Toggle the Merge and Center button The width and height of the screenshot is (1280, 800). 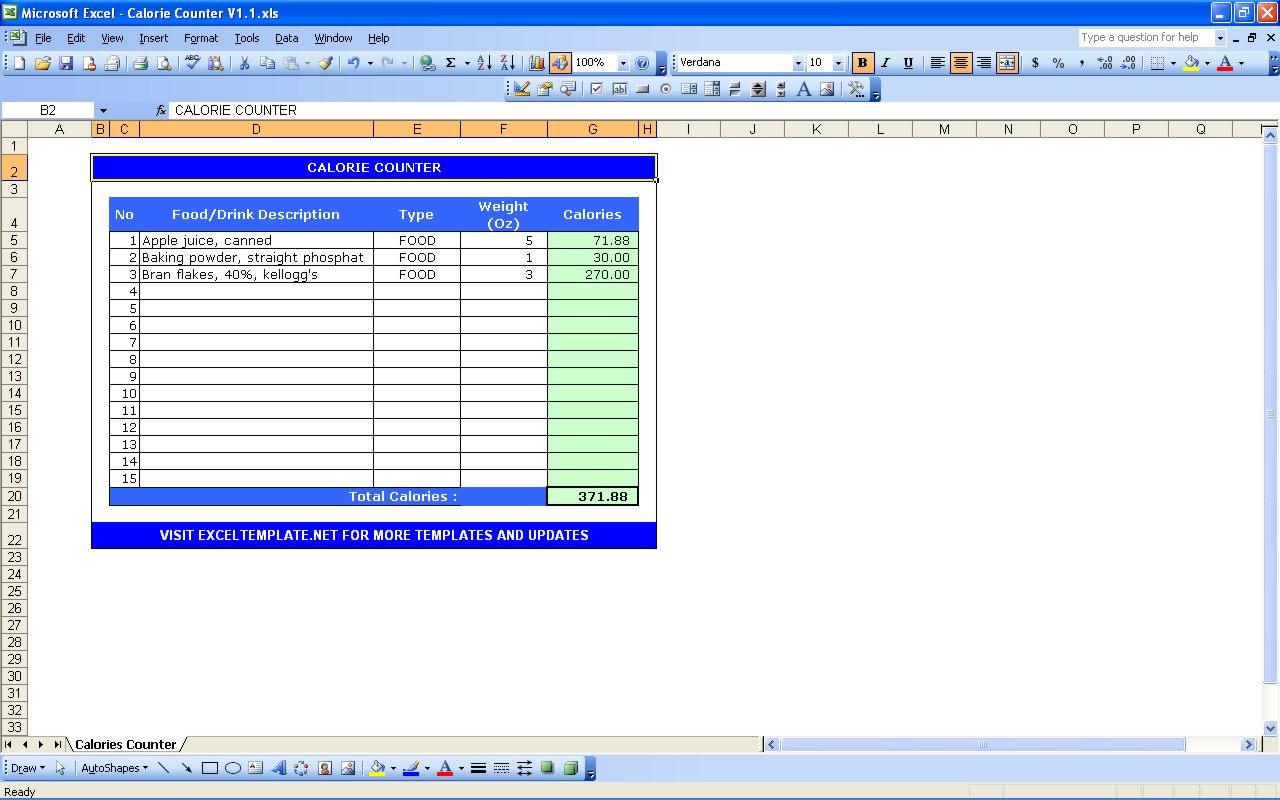[1007, 63]
